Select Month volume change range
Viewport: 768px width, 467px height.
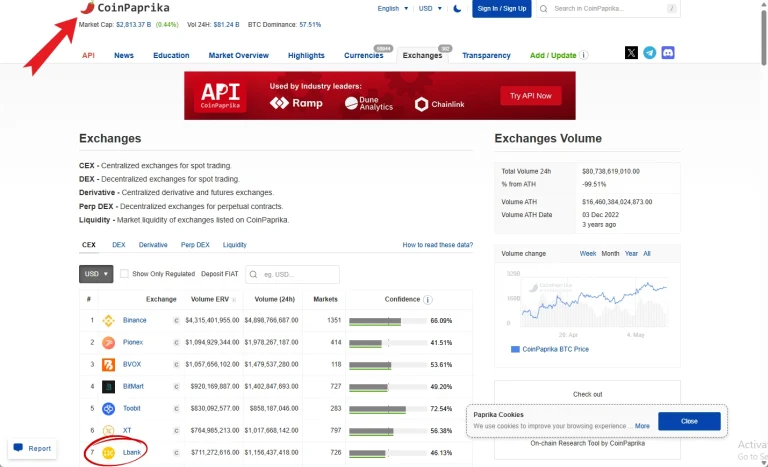(x=610, y=253)
